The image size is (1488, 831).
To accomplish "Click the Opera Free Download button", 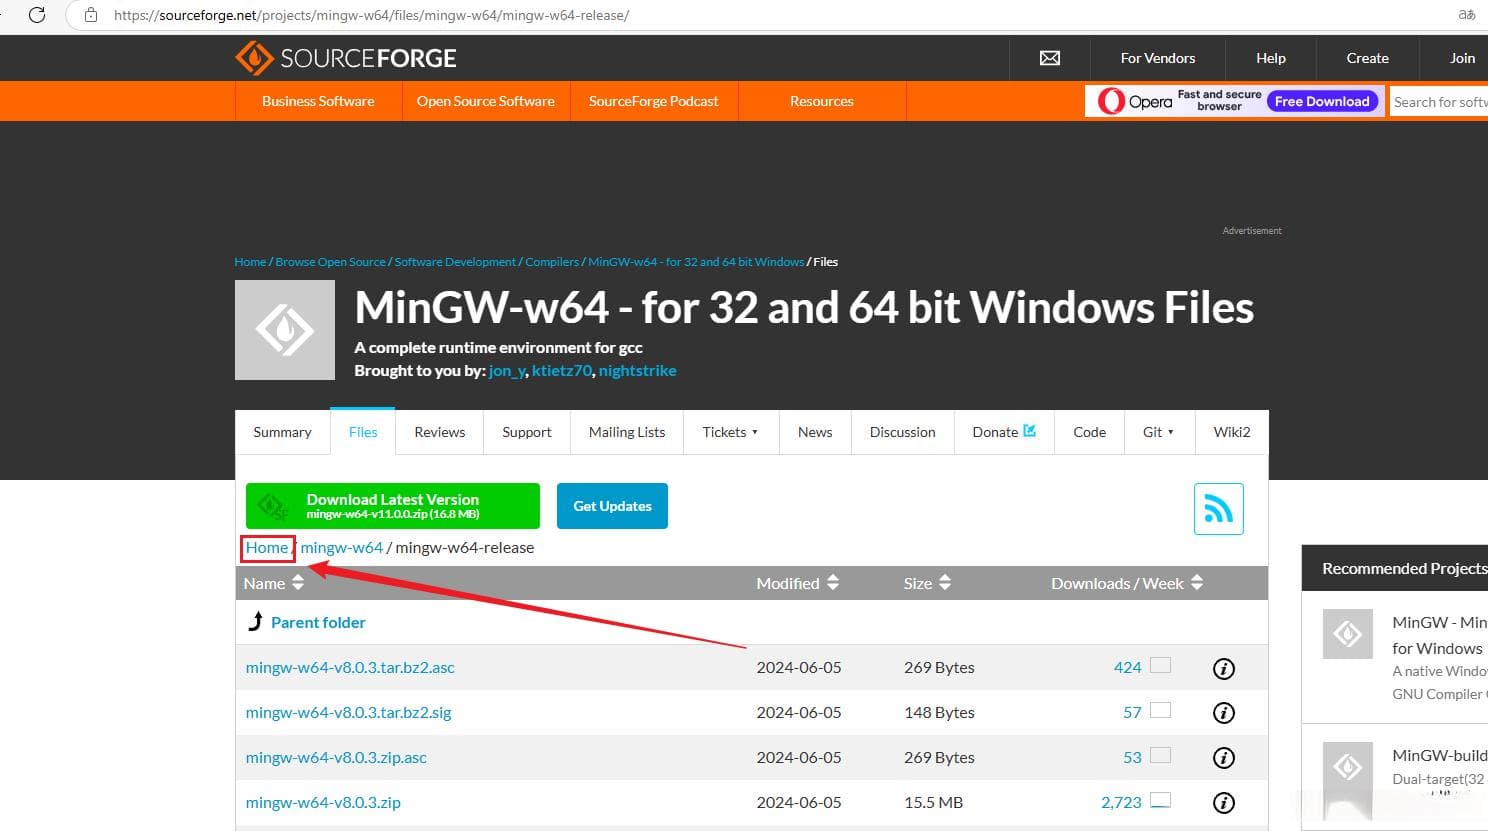I will click(x=1322, y=101).
